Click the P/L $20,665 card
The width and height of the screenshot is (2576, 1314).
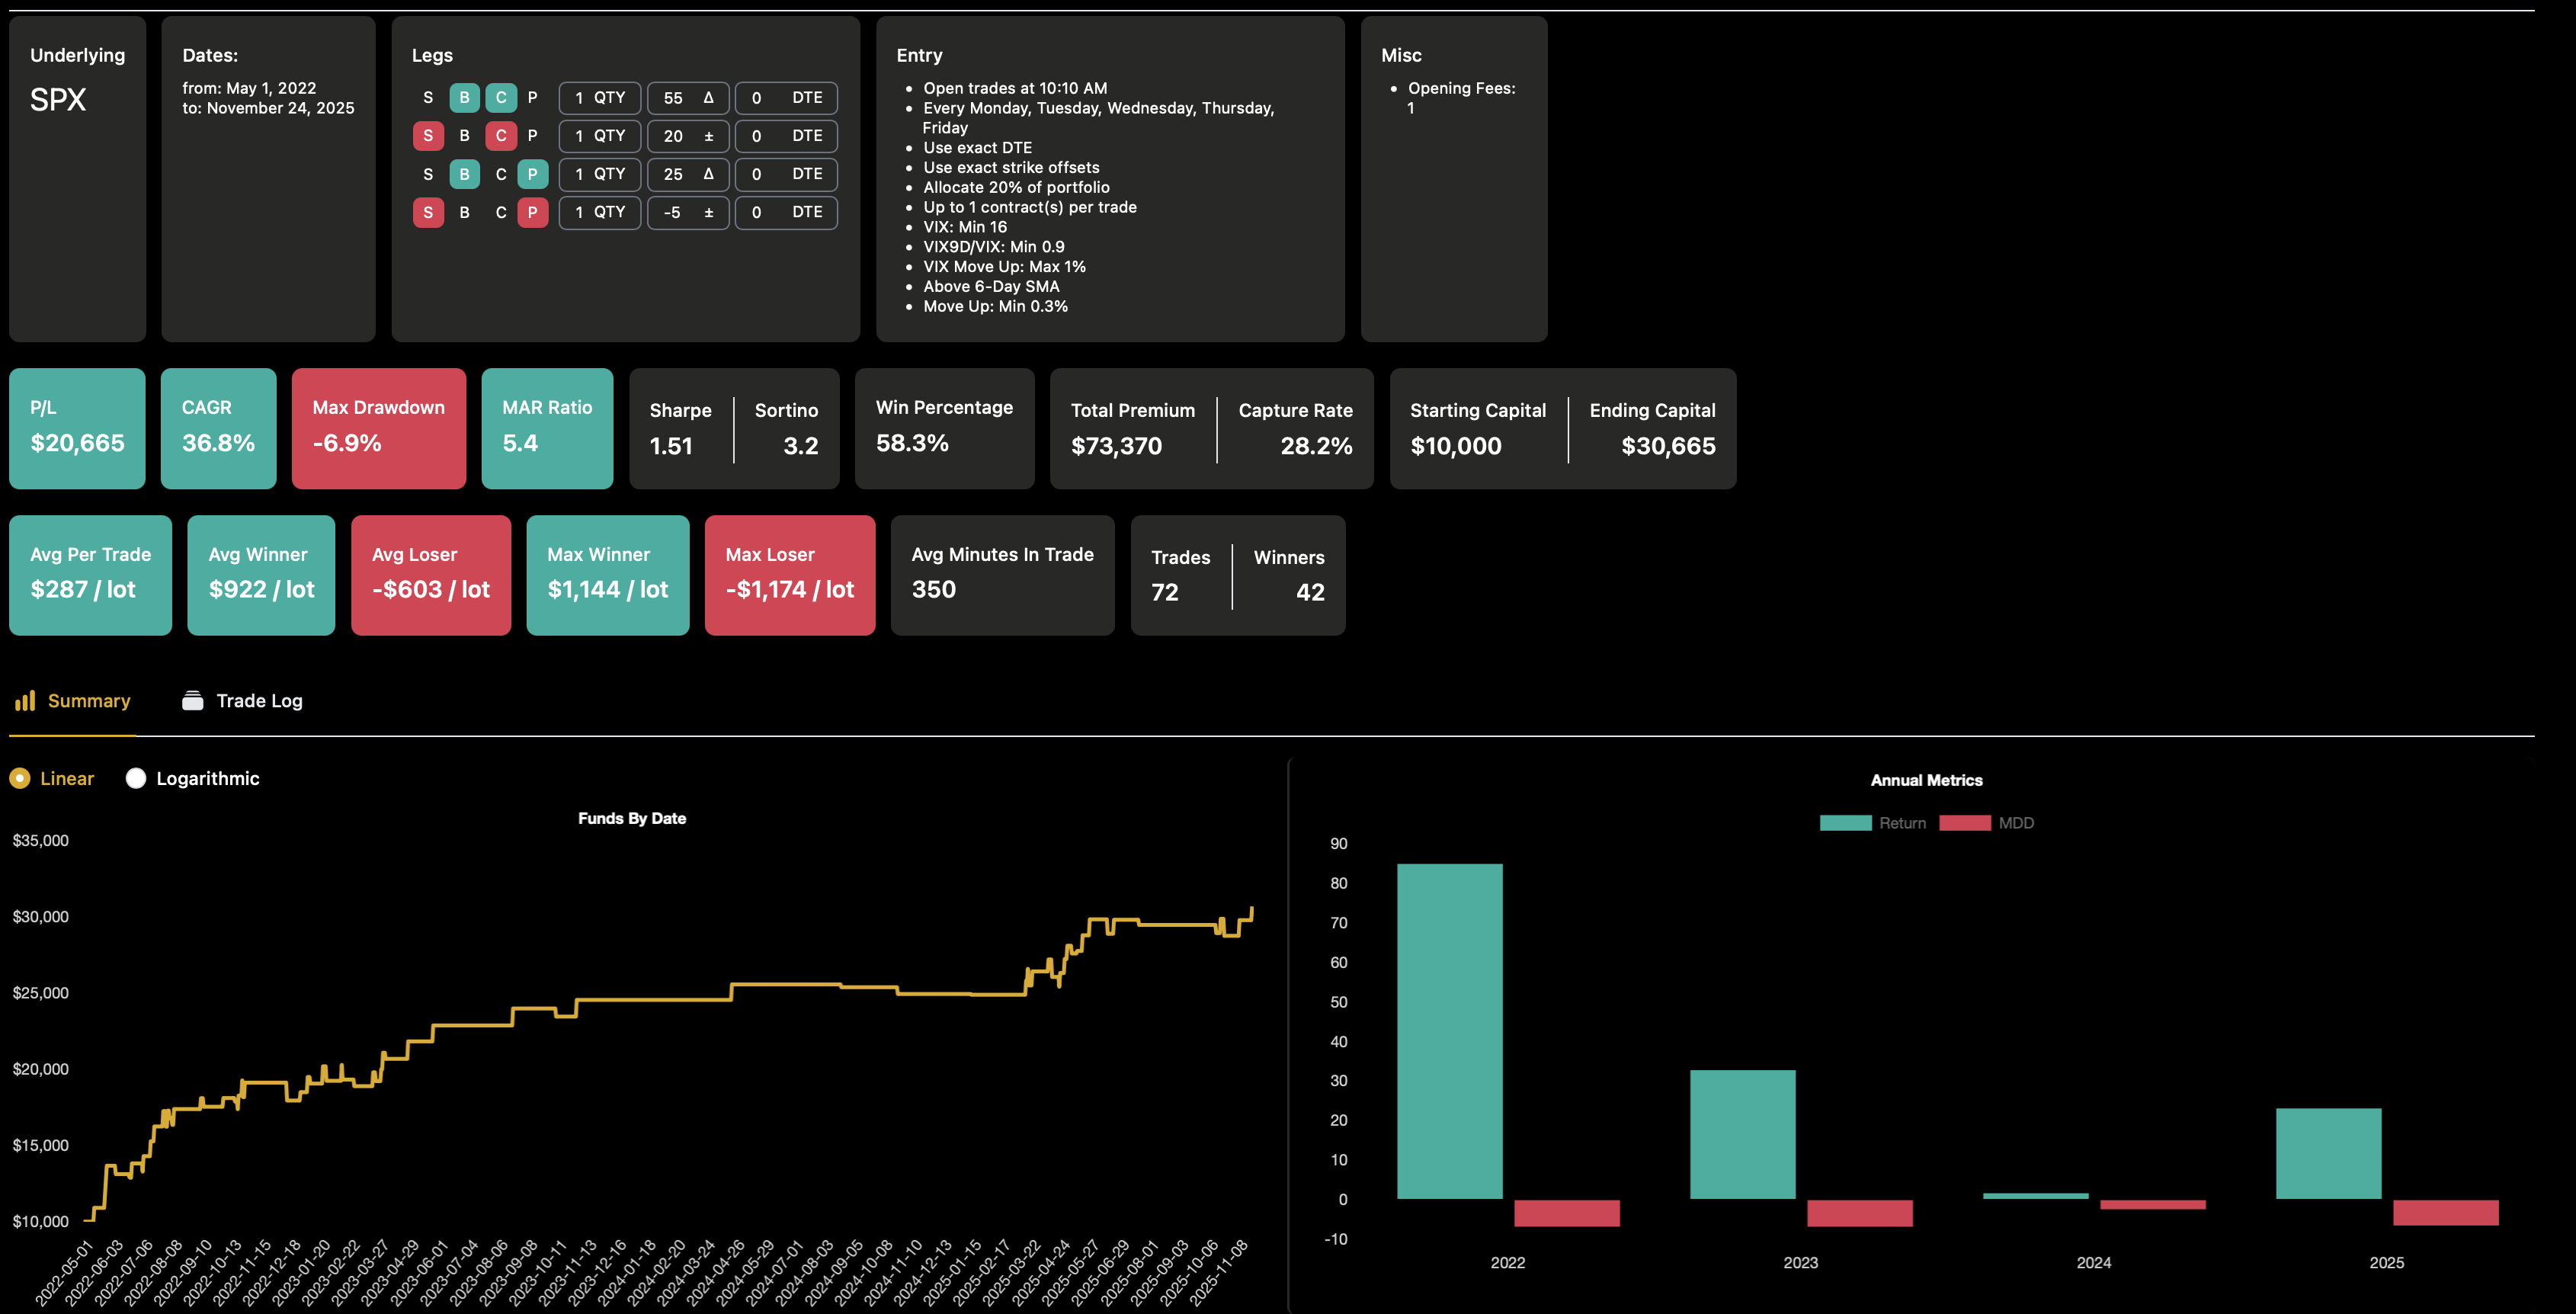coord(77,428)
